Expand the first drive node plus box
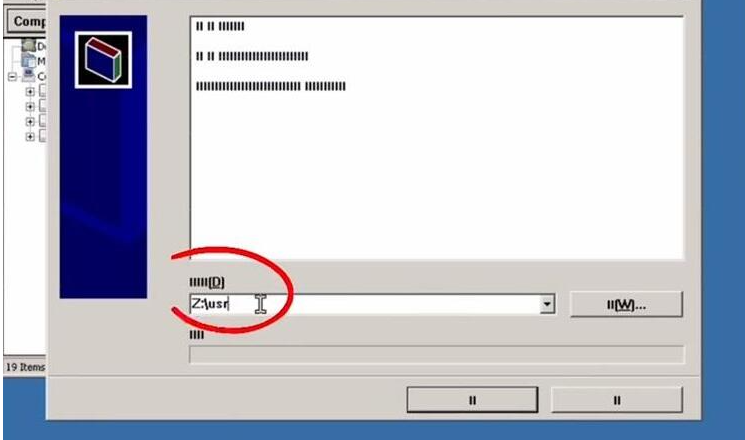The image size is (745, 440). click(30, 91)
